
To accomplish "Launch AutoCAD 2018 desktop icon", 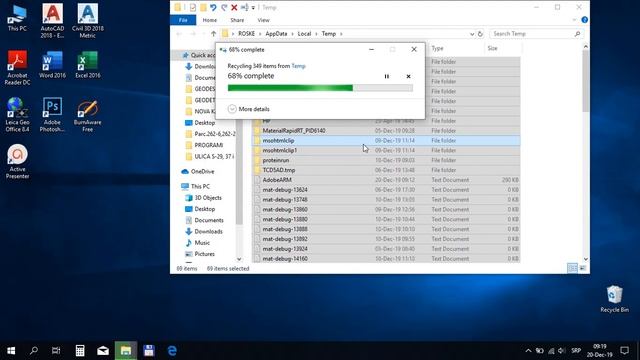I will pos(52,21).
